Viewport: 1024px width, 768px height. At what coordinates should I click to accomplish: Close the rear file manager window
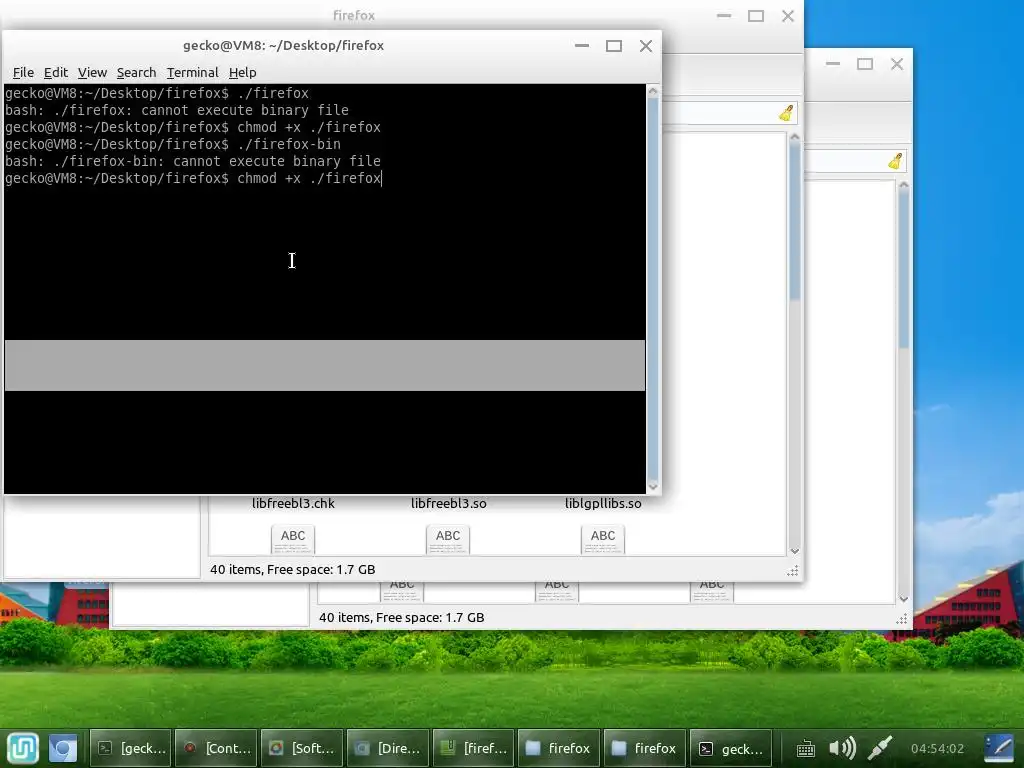click(x=897, y=63)
